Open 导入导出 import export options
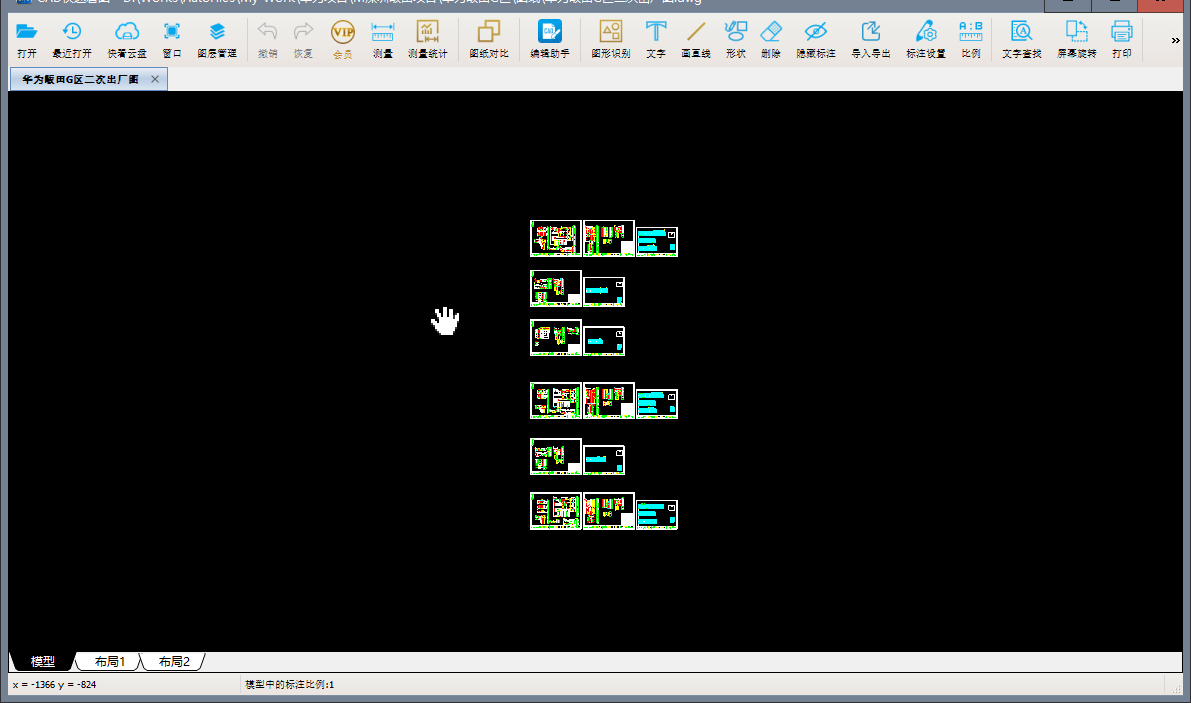Screen dimensions: 1191x703 coord(870,39)
